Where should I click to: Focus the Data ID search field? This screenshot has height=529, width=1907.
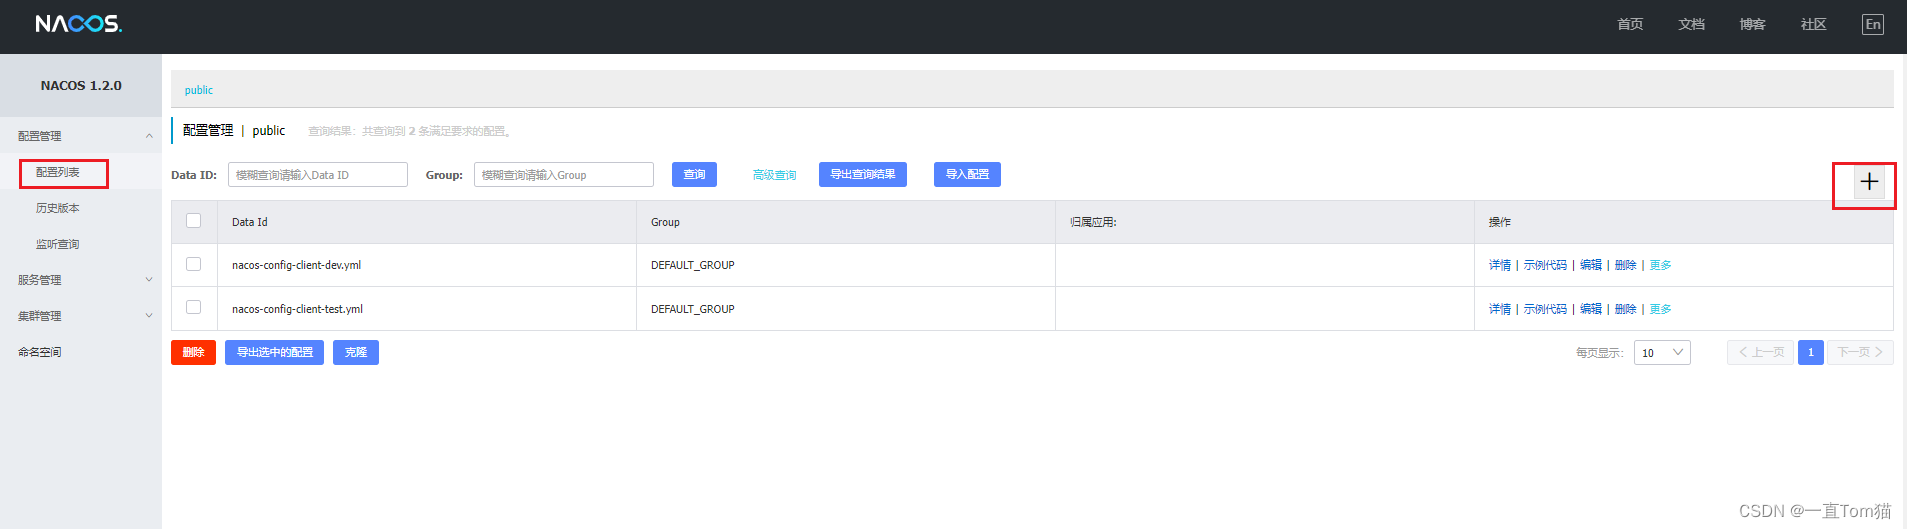point(318,174)
